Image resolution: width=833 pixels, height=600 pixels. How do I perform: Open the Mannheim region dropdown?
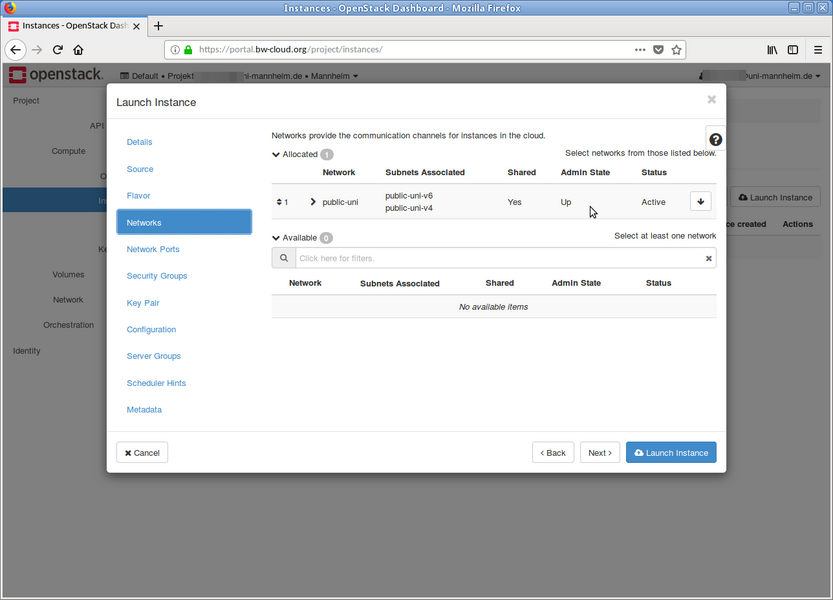(335, 75)
